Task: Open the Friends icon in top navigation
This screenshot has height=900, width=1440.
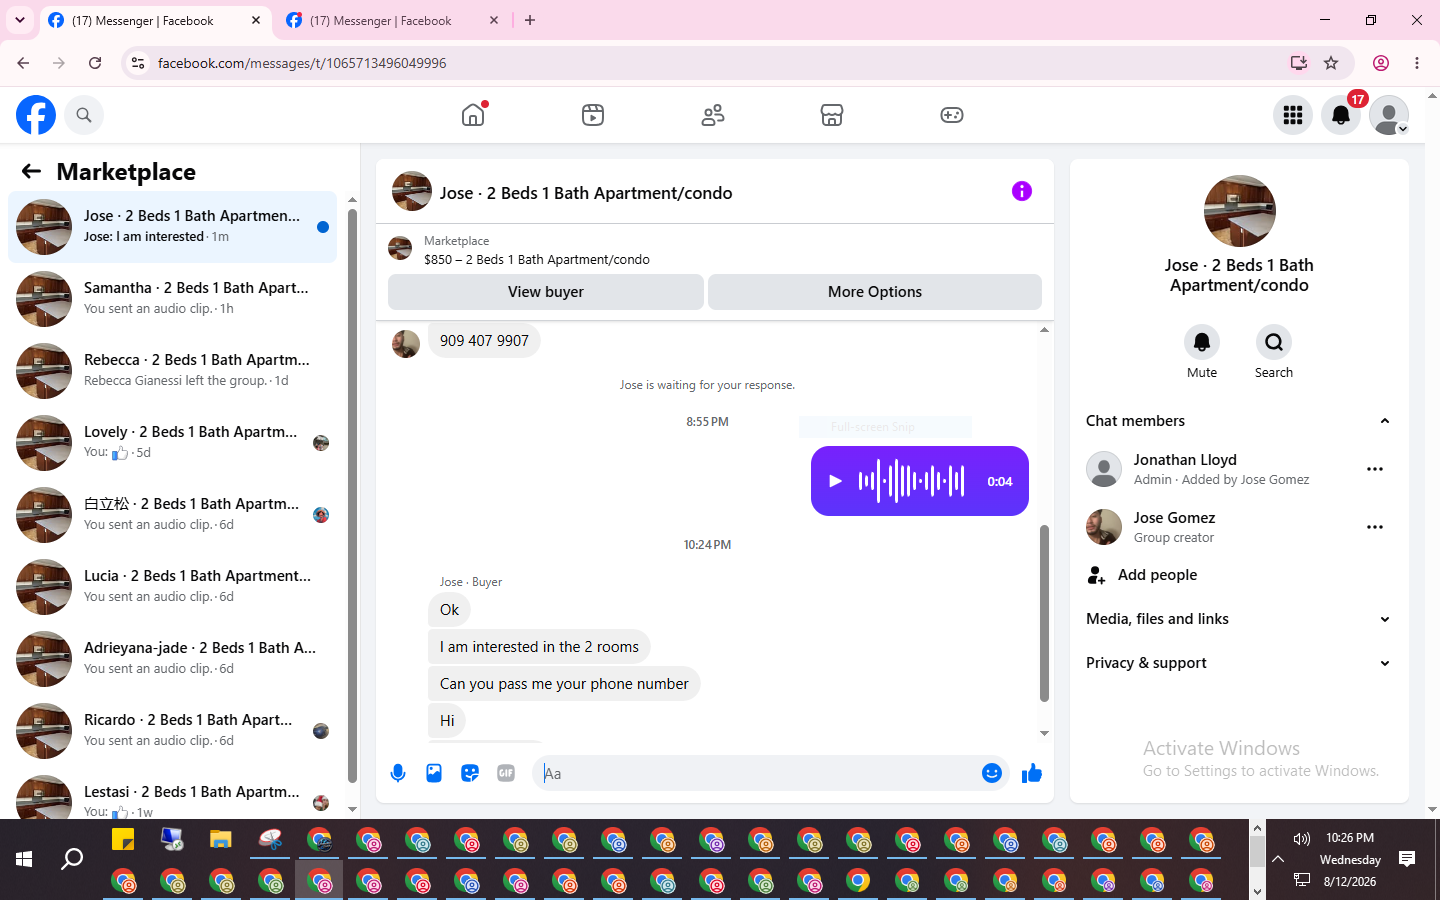Action: [x=713, y=115]
